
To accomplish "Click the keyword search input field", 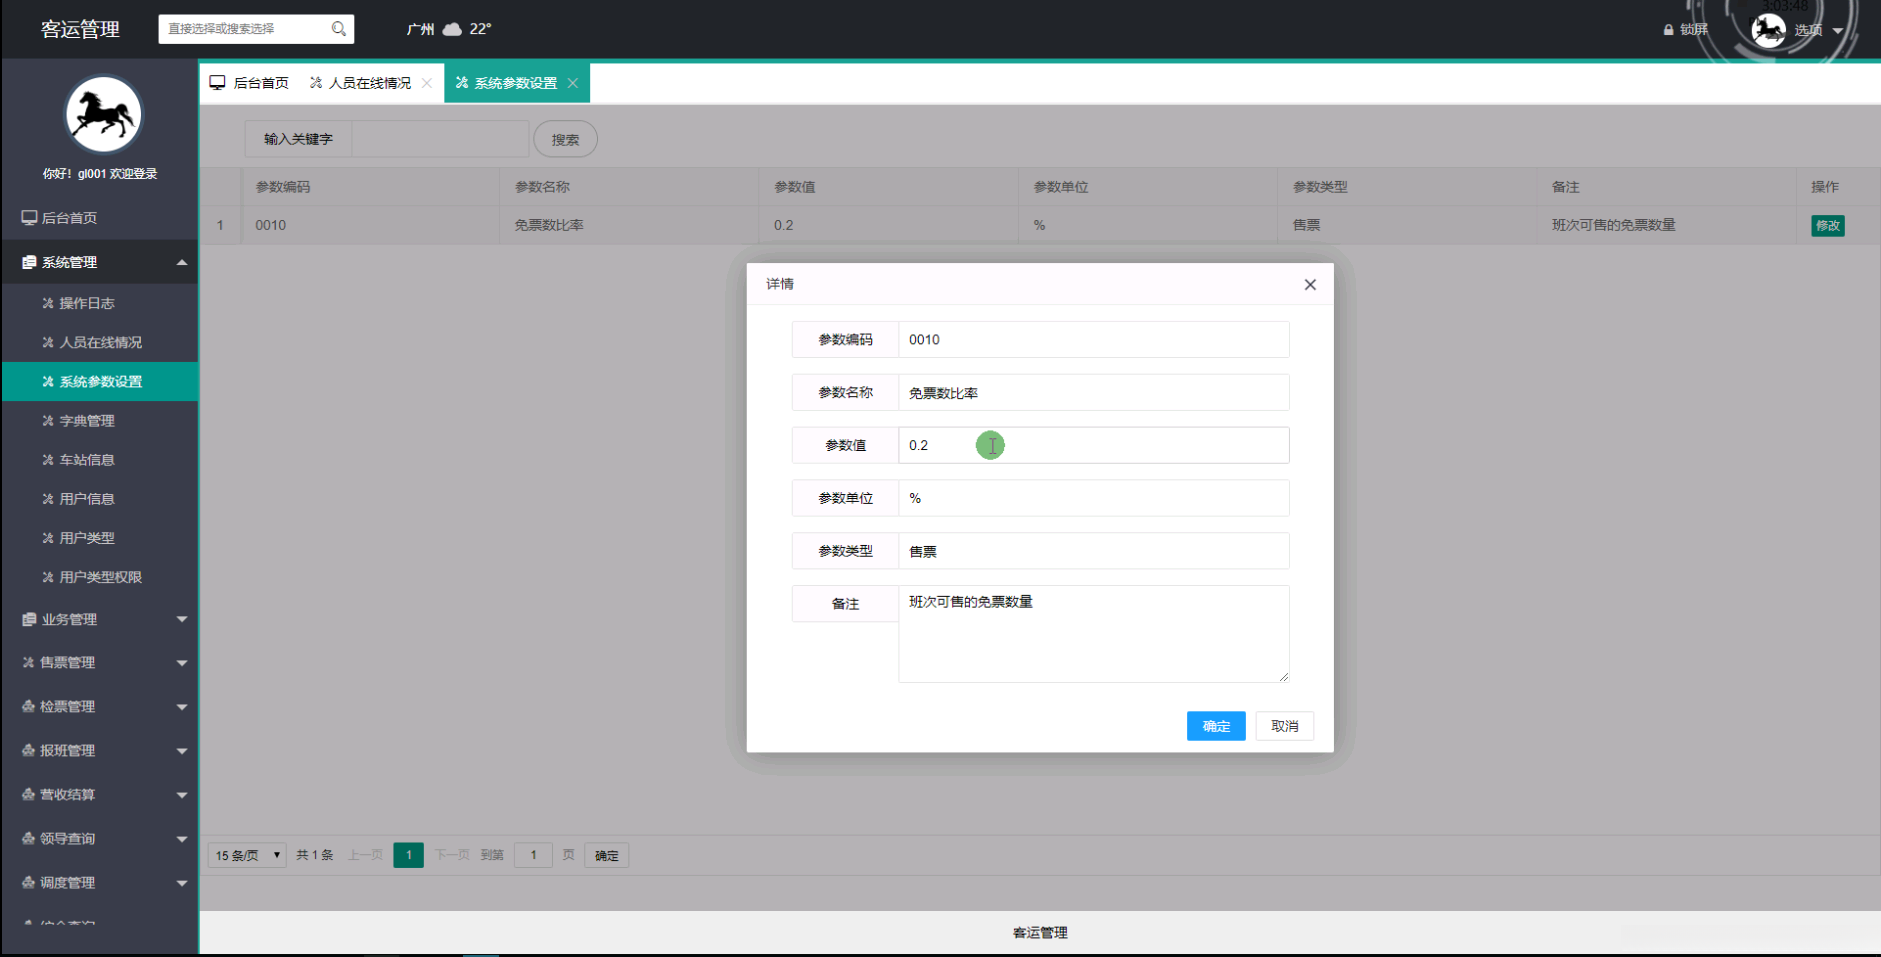I will click(440, 138).
